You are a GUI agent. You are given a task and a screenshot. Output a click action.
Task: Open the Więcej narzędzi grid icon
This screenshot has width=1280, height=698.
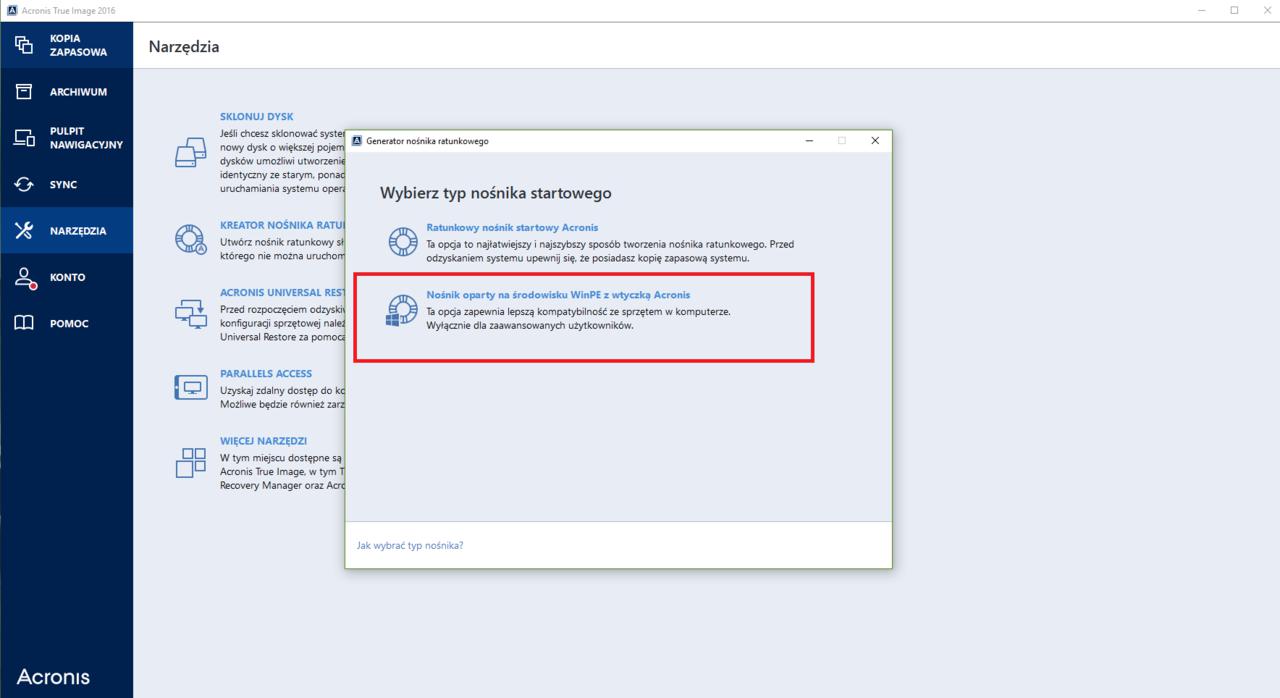190,461
